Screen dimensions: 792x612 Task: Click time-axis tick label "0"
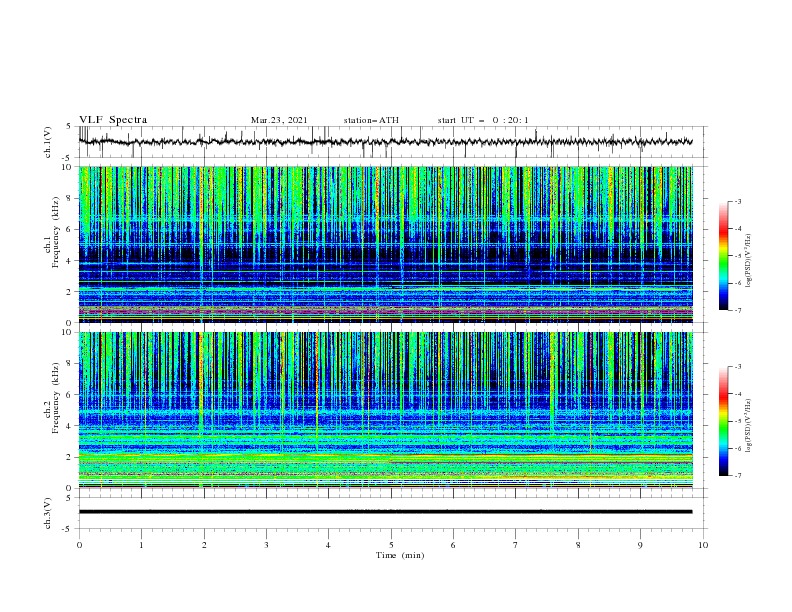[79, 545]
